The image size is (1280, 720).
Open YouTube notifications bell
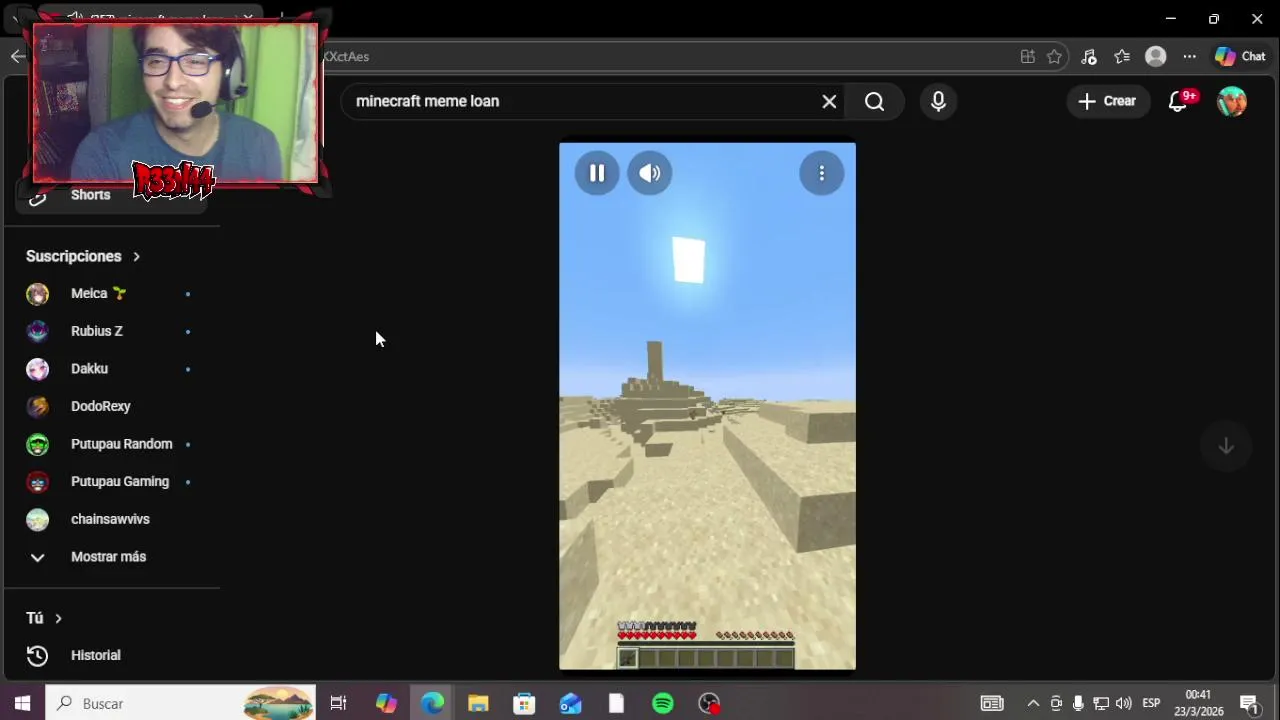point(1178,101)
